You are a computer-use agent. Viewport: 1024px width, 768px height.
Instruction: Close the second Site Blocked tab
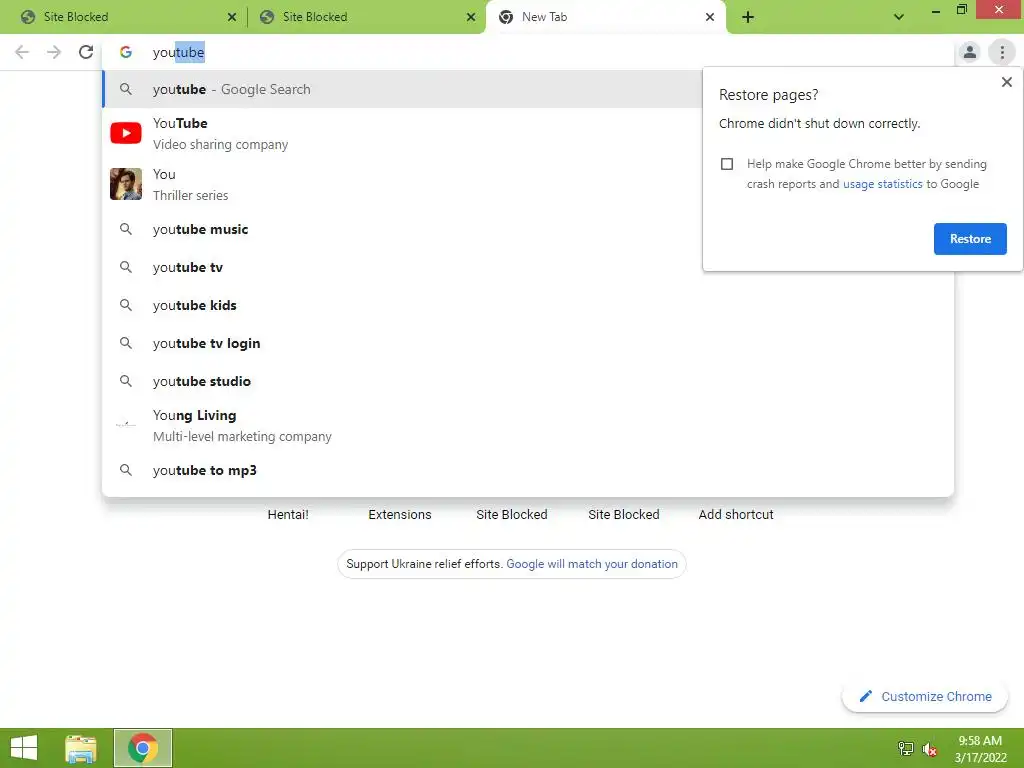pyautogui.click(x=471, y=17)
